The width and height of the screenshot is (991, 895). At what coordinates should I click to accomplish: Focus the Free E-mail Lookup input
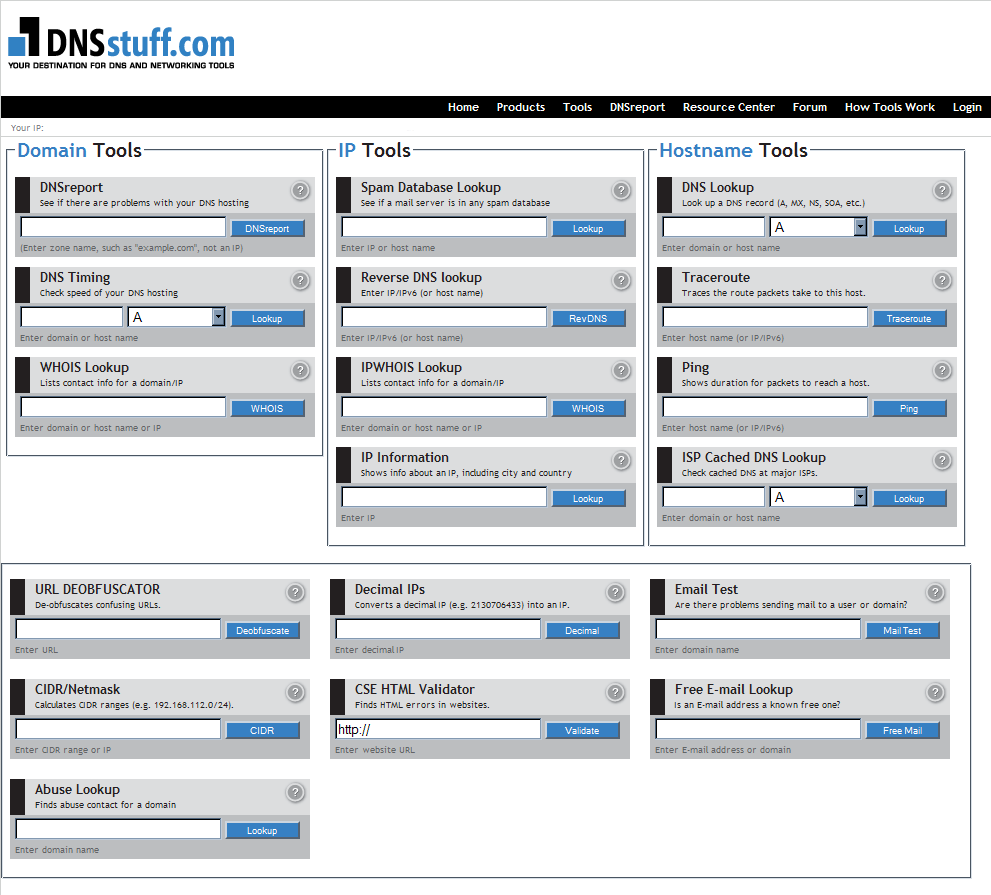click(x=758, y=729)
